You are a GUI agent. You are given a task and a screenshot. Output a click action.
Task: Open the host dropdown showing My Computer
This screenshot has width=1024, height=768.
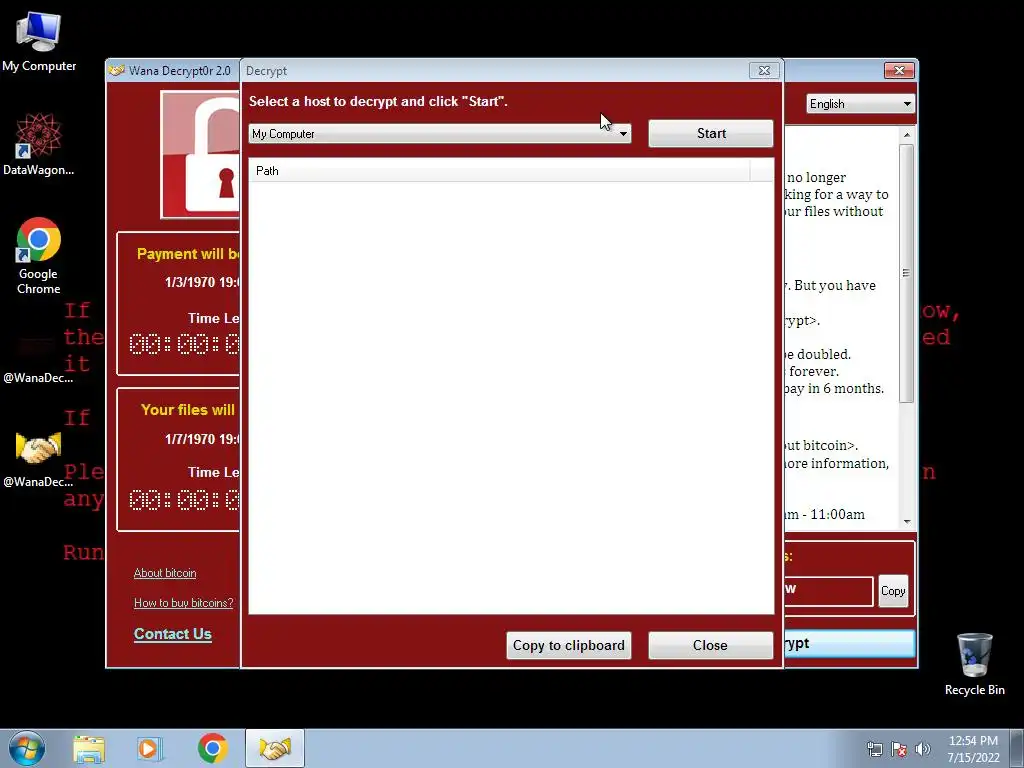[x=440, y=134]
